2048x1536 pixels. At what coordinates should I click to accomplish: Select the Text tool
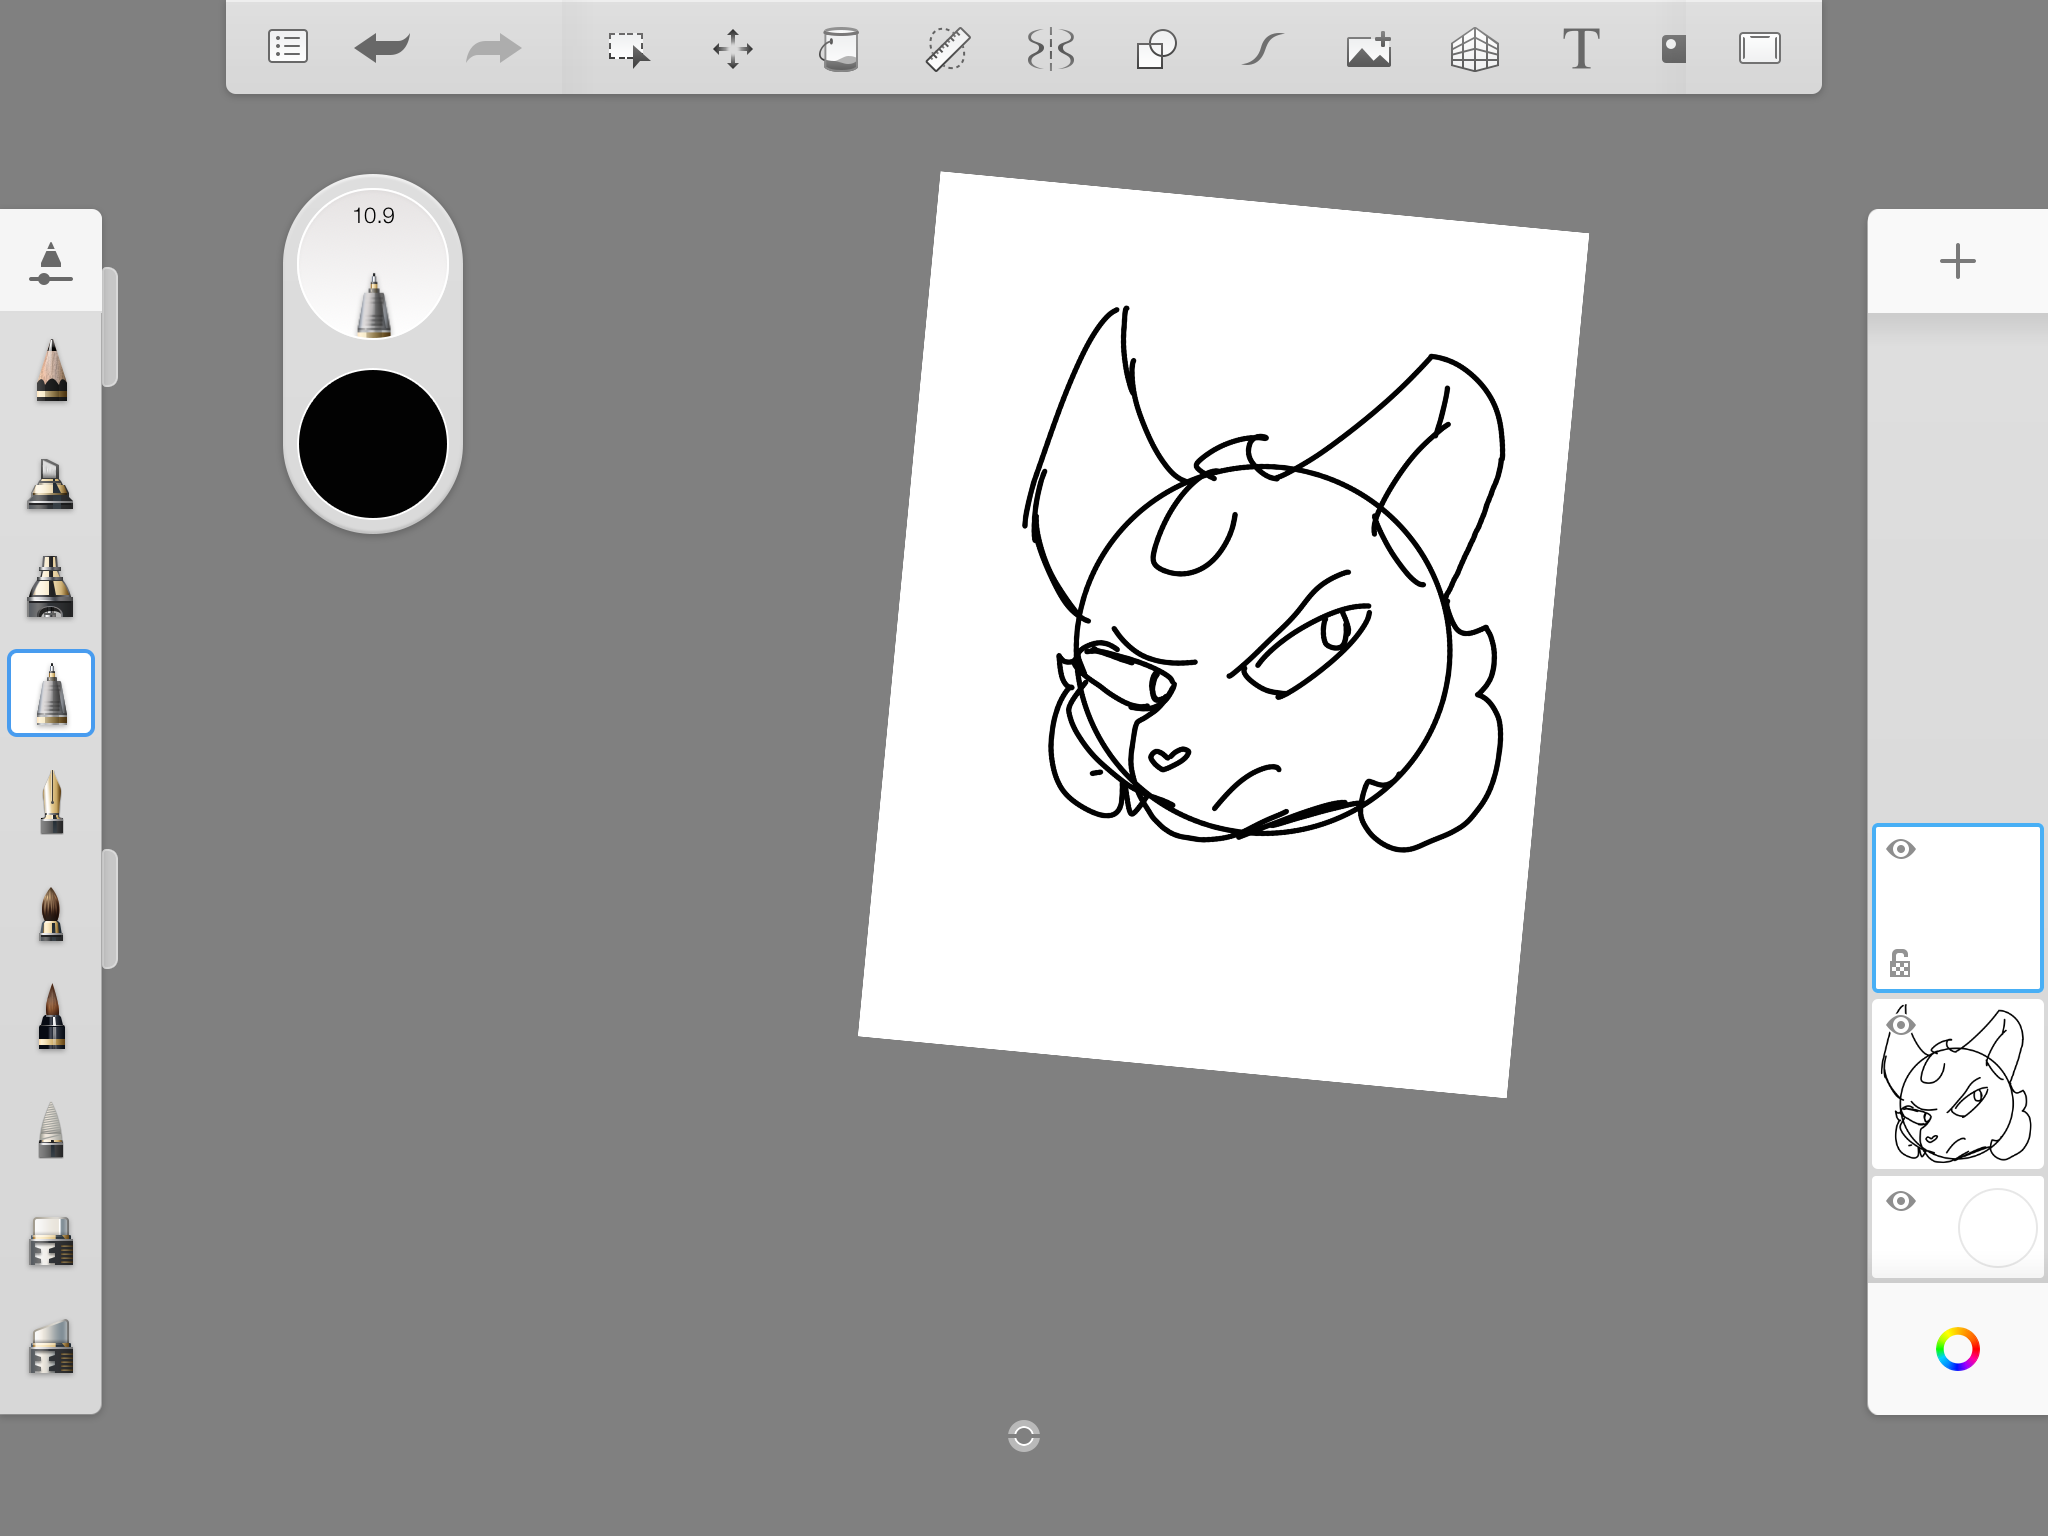coord(1580,48)
